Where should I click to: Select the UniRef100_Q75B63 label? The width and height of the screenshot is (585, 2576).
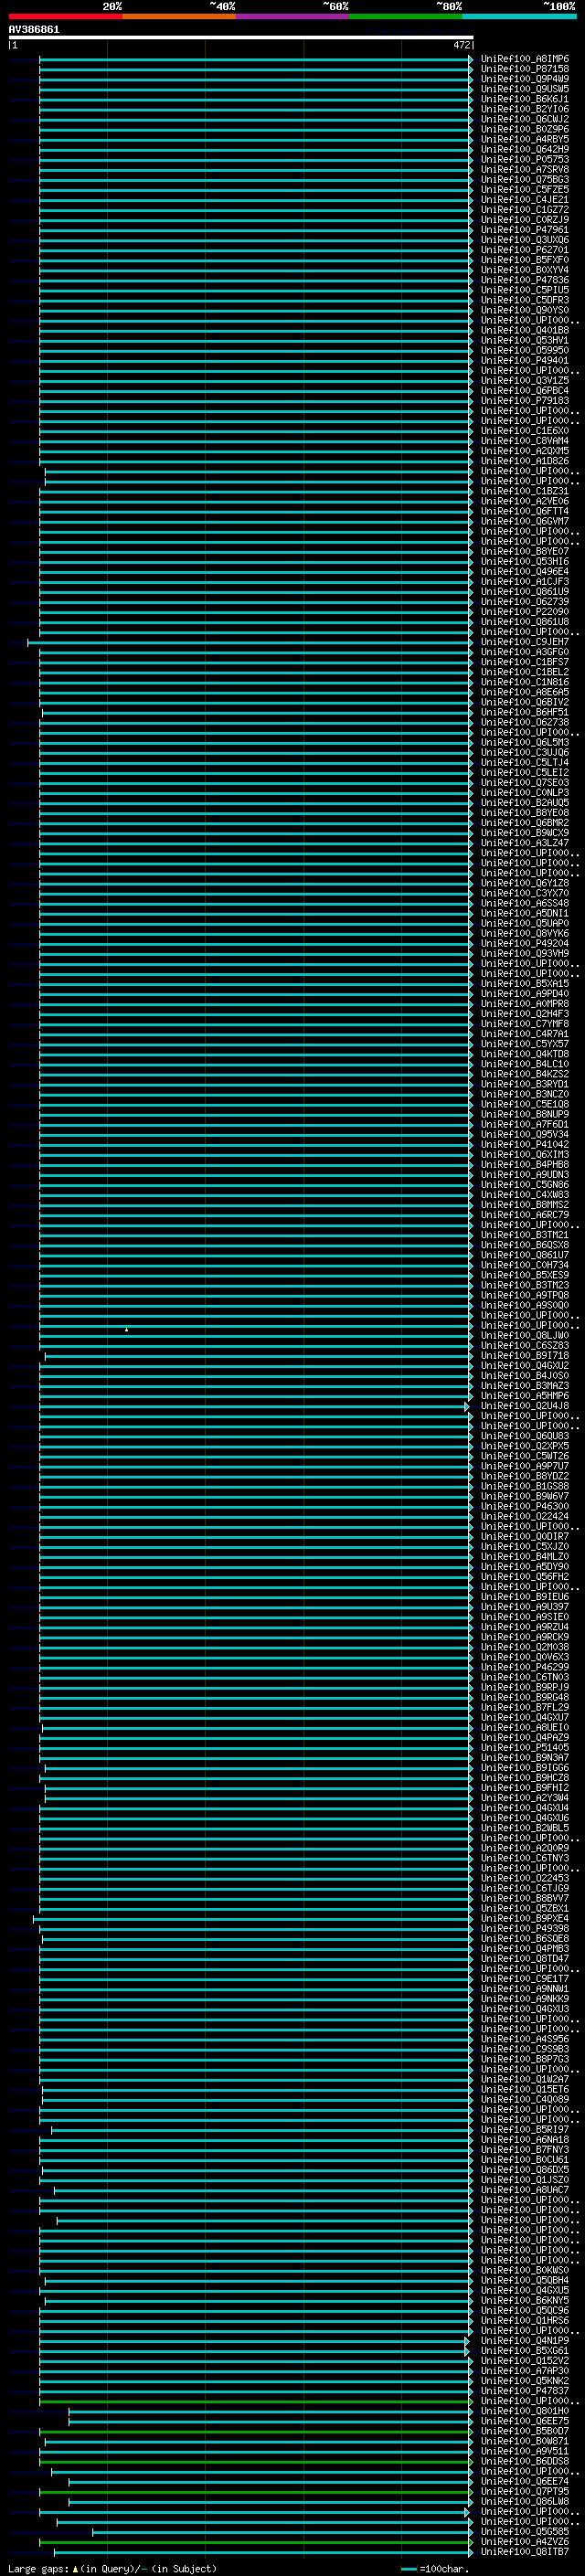[525, 179]
